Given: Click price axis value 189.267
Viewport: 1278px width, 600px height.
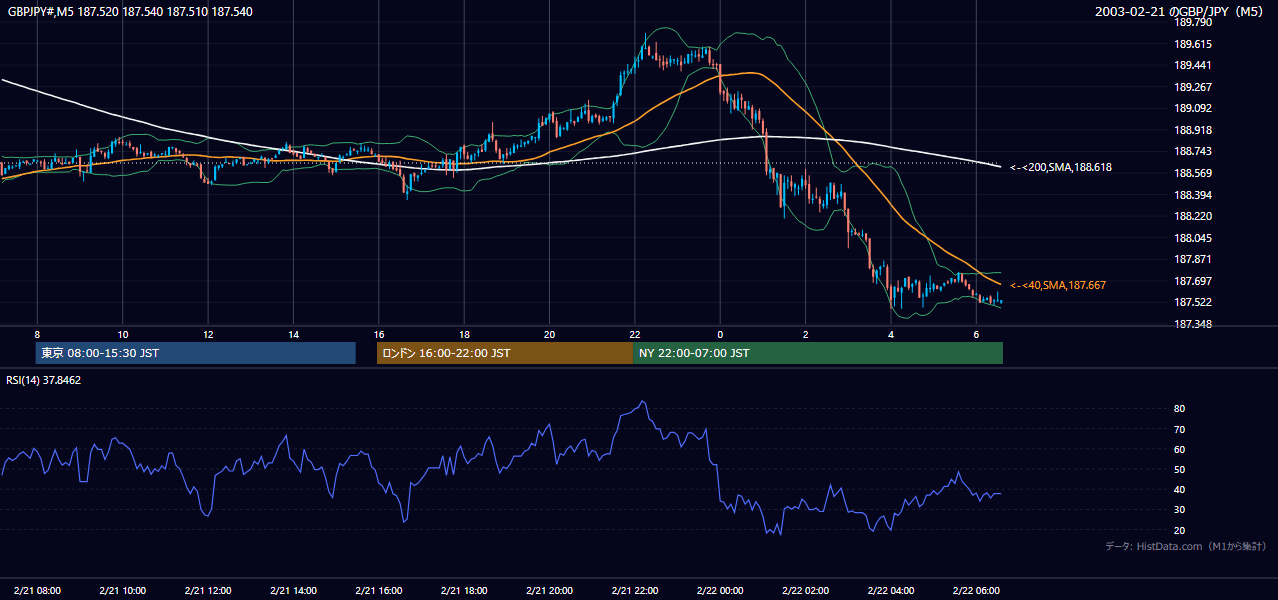Looking at the screenshot, I should point(1193,87).
